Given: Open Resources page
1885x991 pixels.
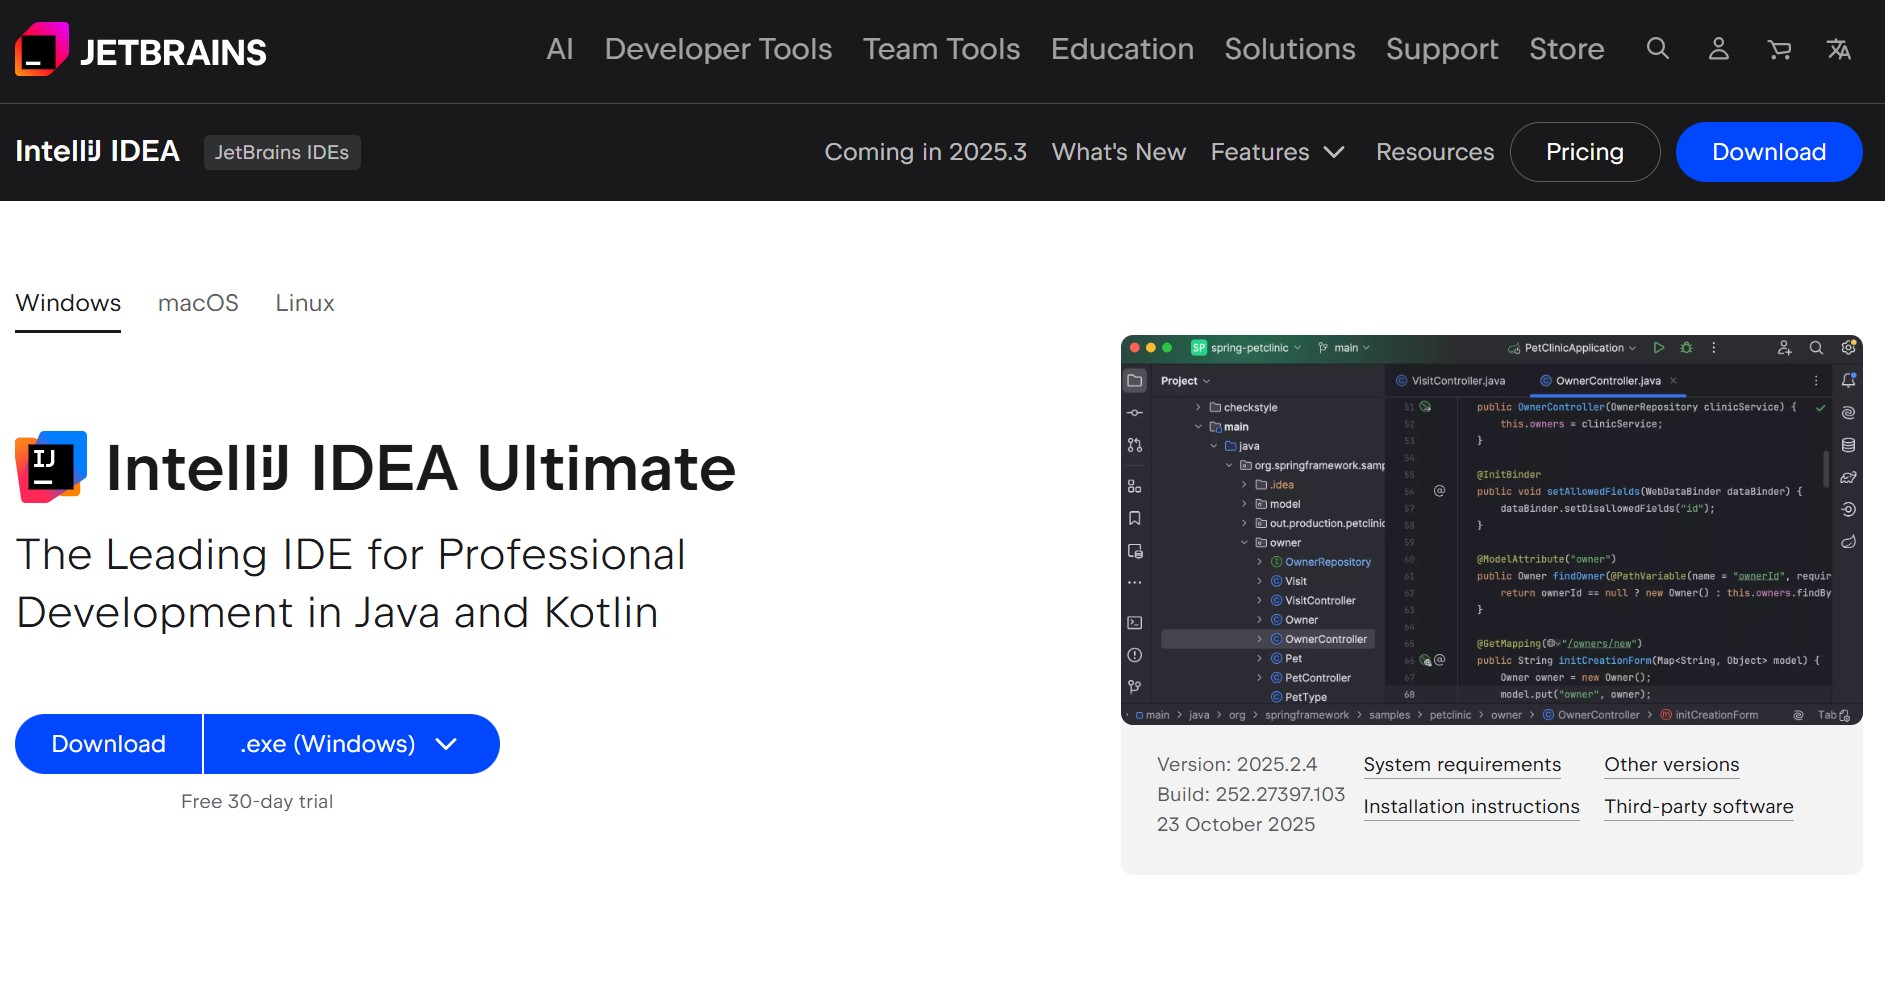Looking at the screenshot, I should [1435, 152].
